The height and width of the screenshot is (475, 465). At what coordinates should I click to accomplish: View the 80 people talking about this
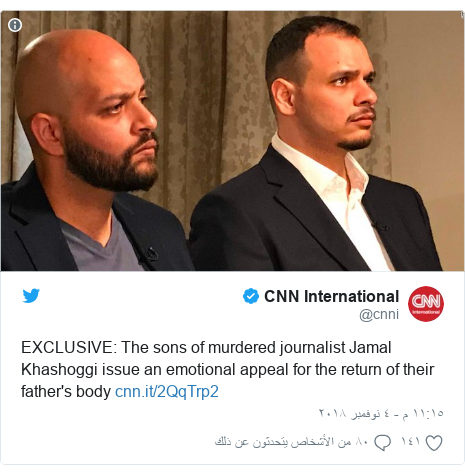coord(291,442)
